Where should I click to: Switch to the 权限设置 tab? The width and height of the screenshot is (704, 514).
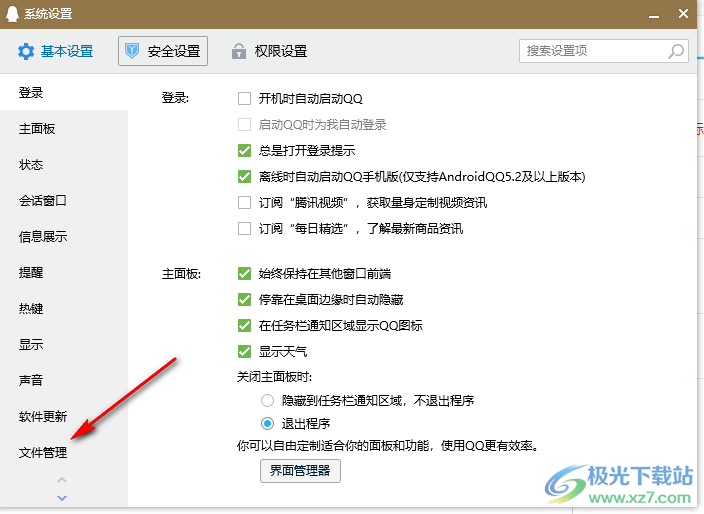(269, 51)
